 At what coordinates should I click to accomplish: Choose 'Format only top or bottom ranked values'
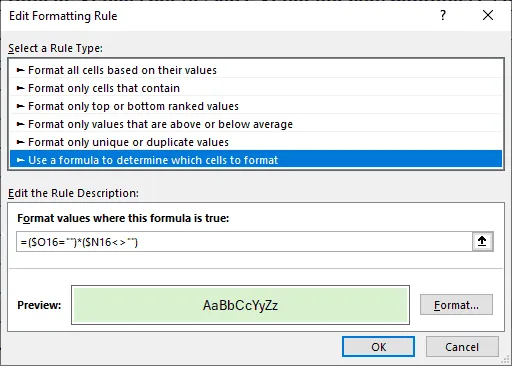[256, 106]
